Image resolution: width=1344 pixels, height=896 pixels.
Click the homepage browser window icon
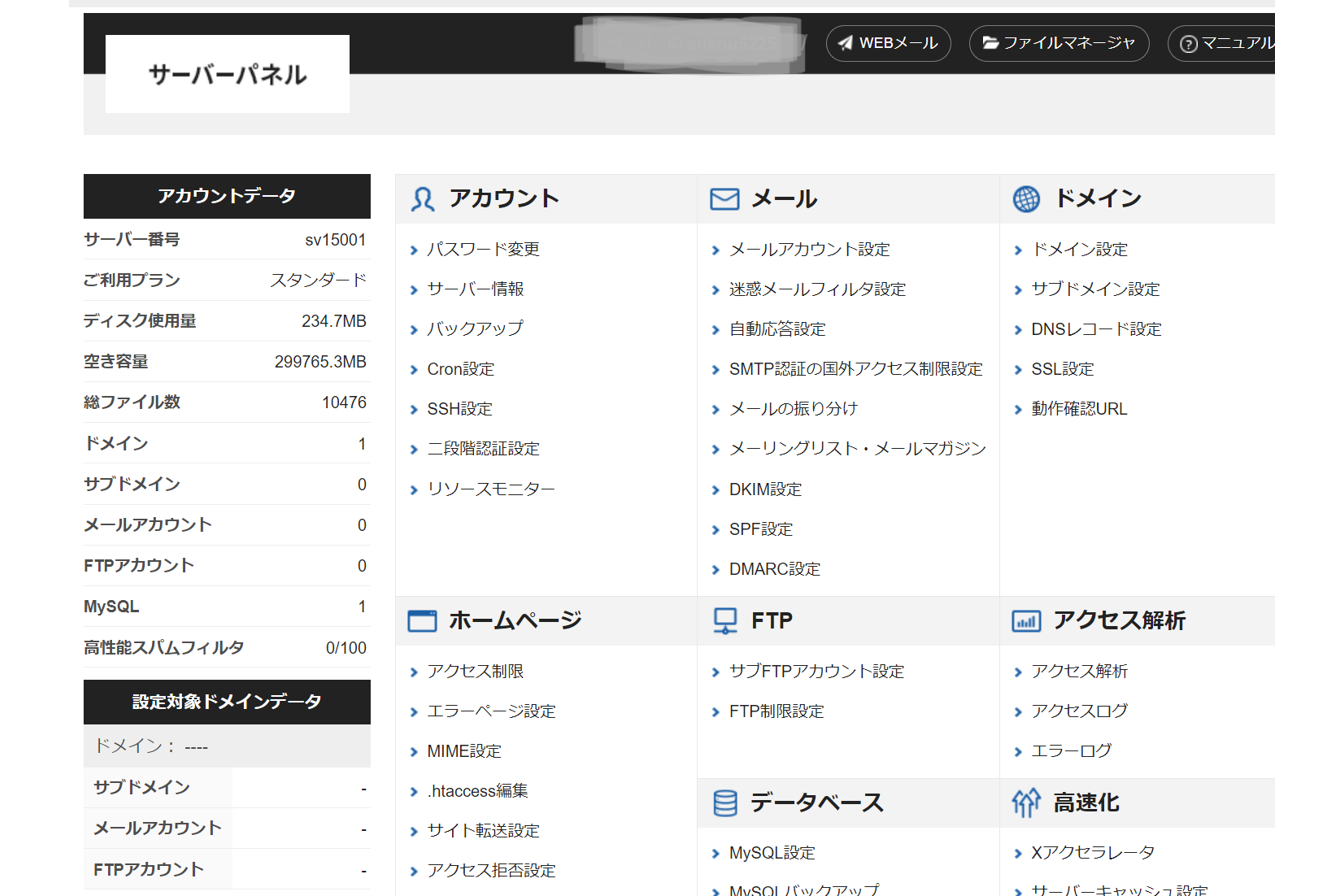422,621
